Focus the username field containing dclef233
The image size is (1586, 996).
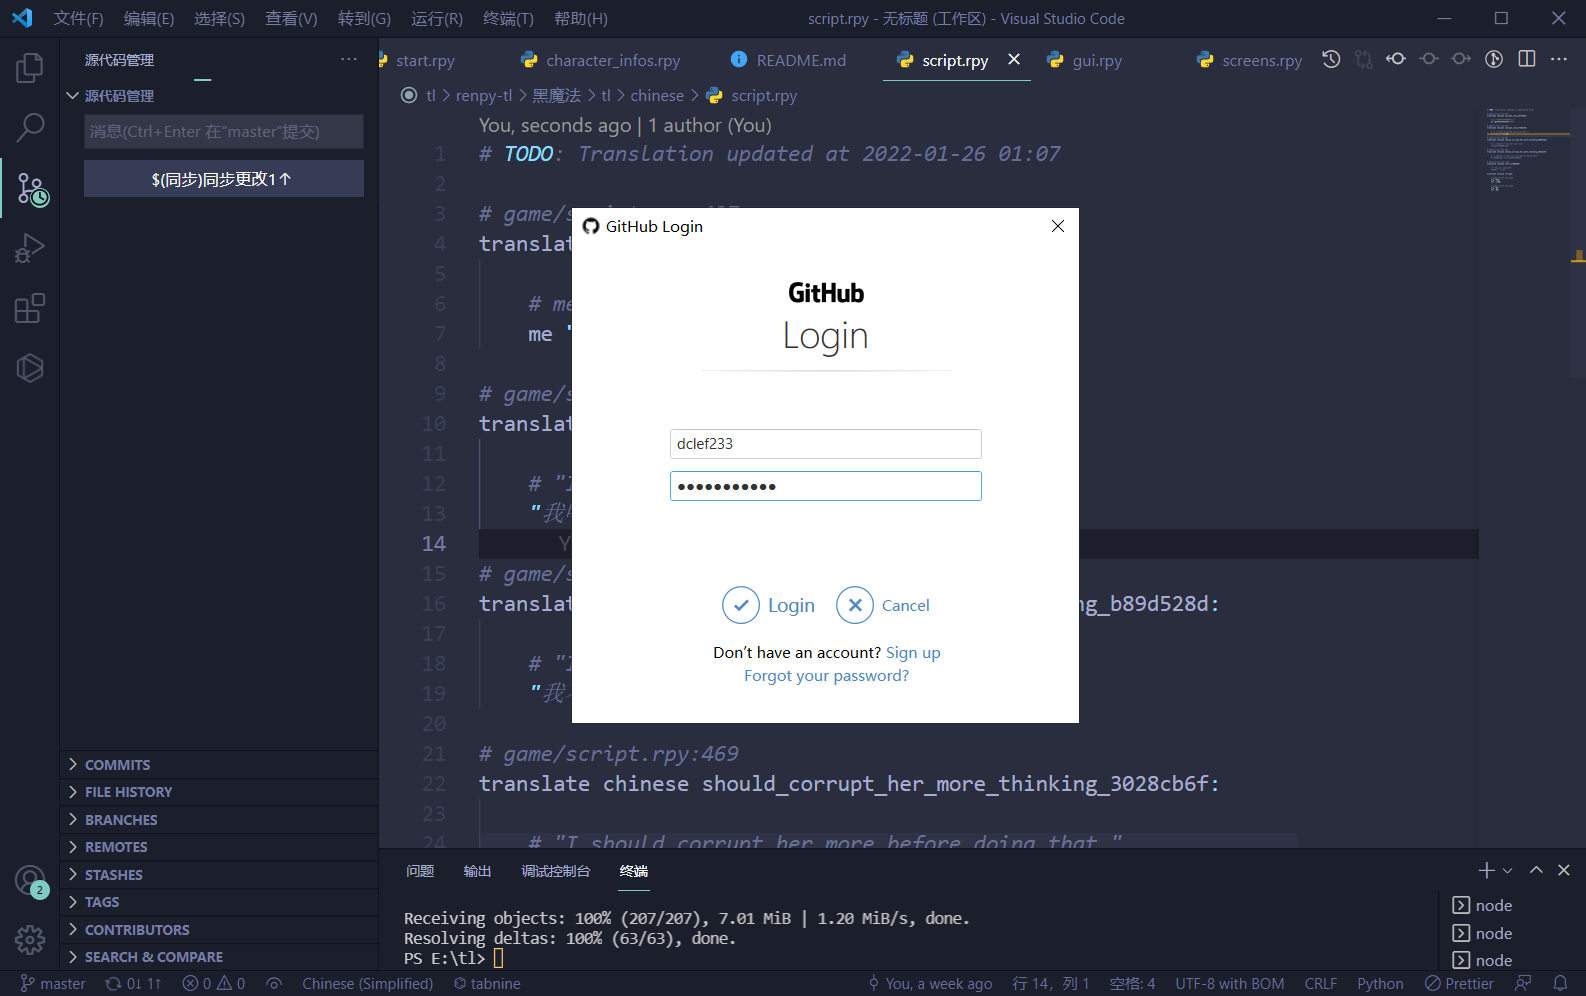coord(826,444)
